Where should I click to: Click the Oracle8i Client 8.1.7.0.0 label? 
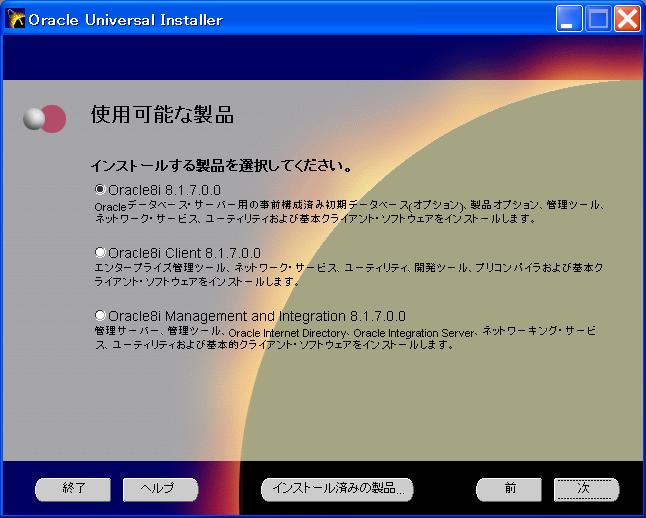(185, 253)
